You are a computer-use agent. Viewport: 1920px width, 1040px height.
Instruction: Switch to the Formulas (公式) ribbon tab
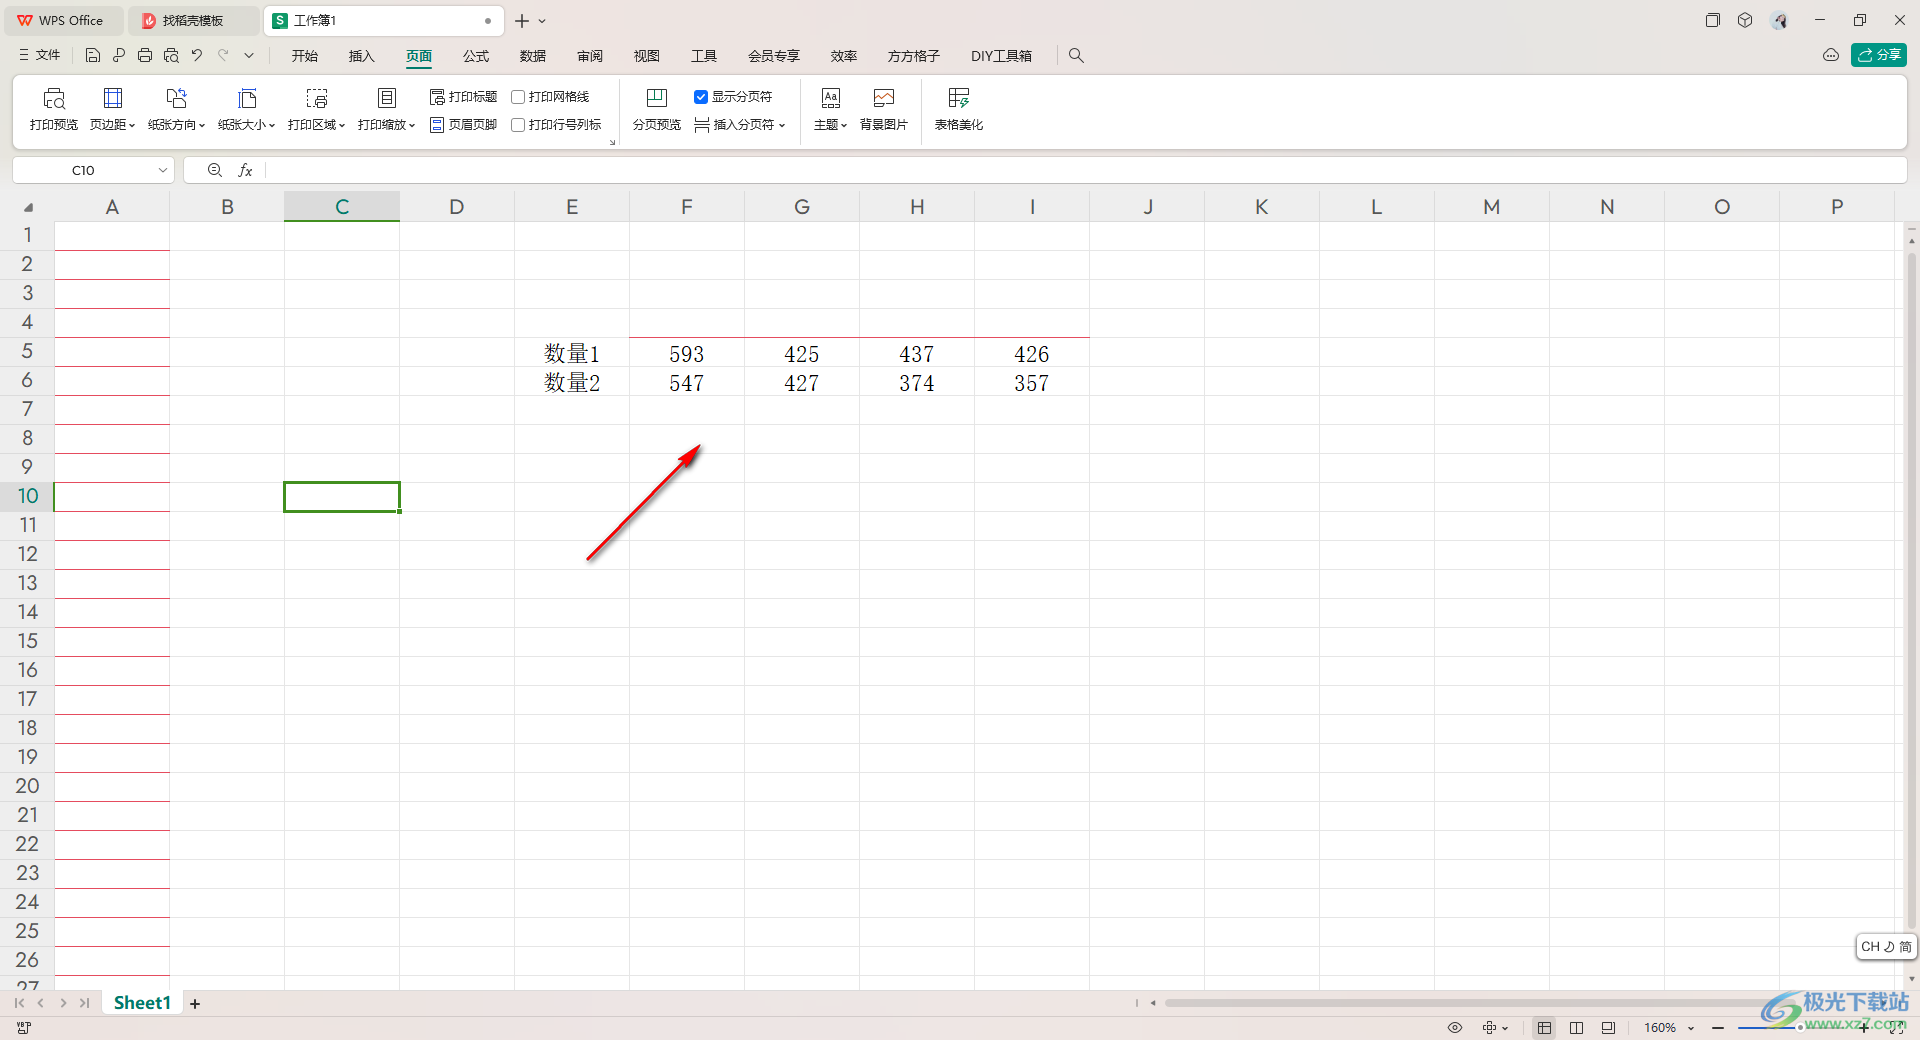pos(476,56)
